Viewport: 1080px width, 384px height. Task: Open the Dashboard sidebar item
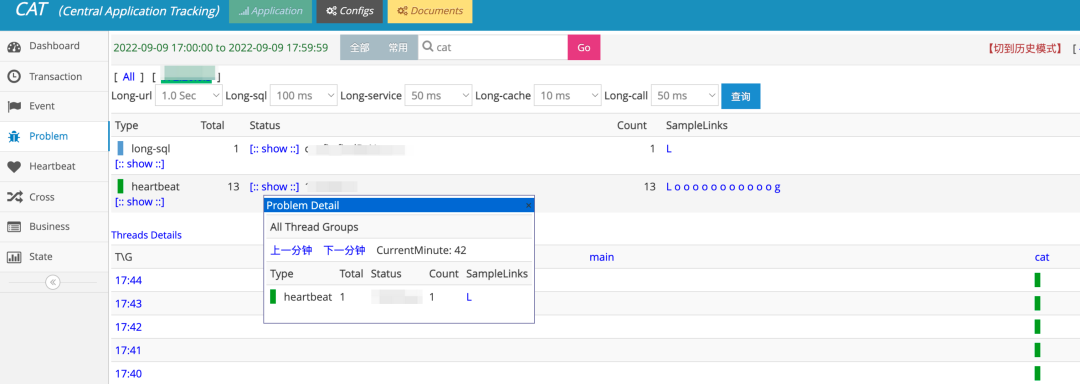click(54, 46)
